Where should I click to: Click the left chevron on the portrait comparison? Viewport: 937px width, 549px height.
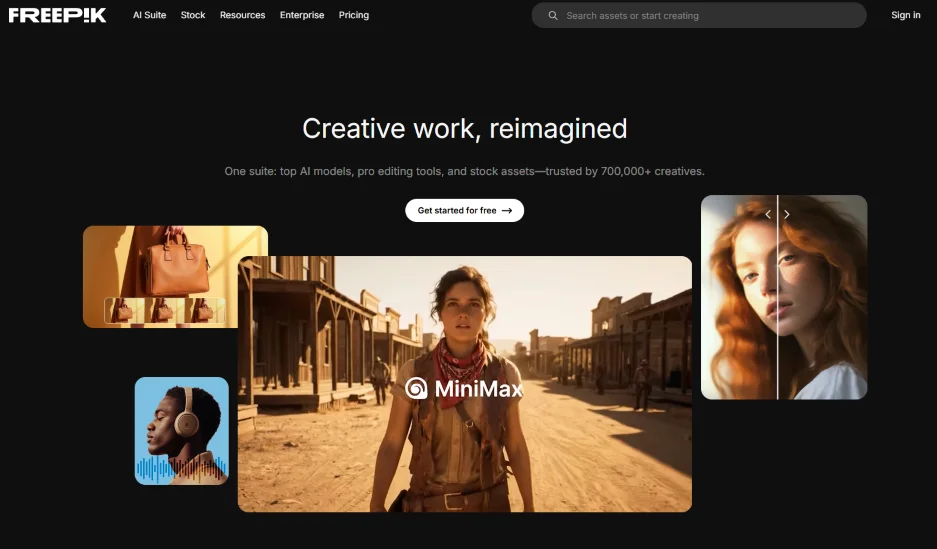[x=768, y=214]
